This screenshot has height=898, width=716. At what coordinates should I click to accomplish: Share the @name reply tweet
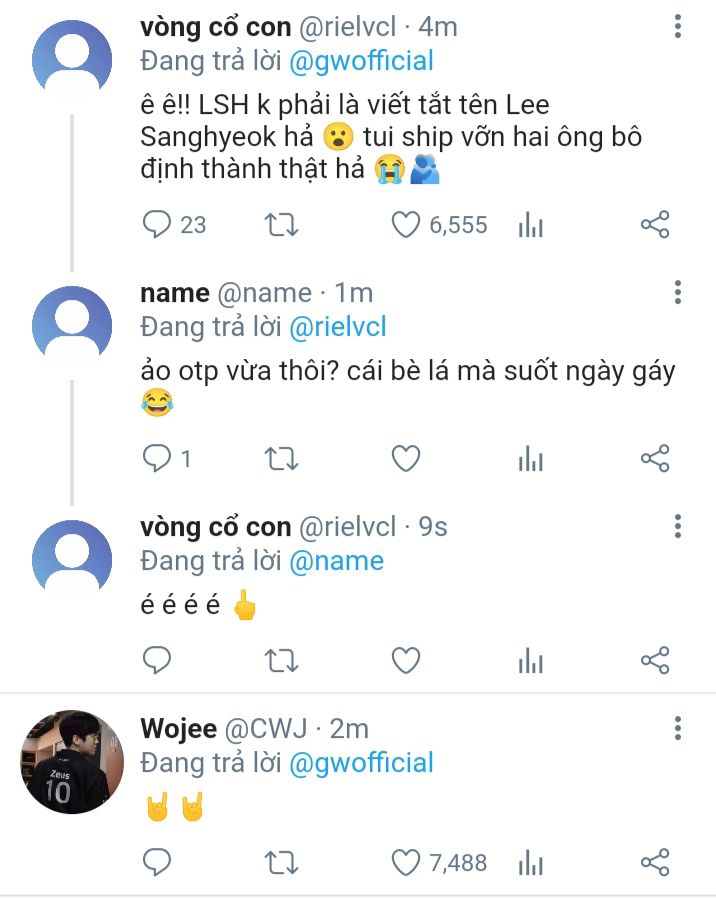coord(655,458)
